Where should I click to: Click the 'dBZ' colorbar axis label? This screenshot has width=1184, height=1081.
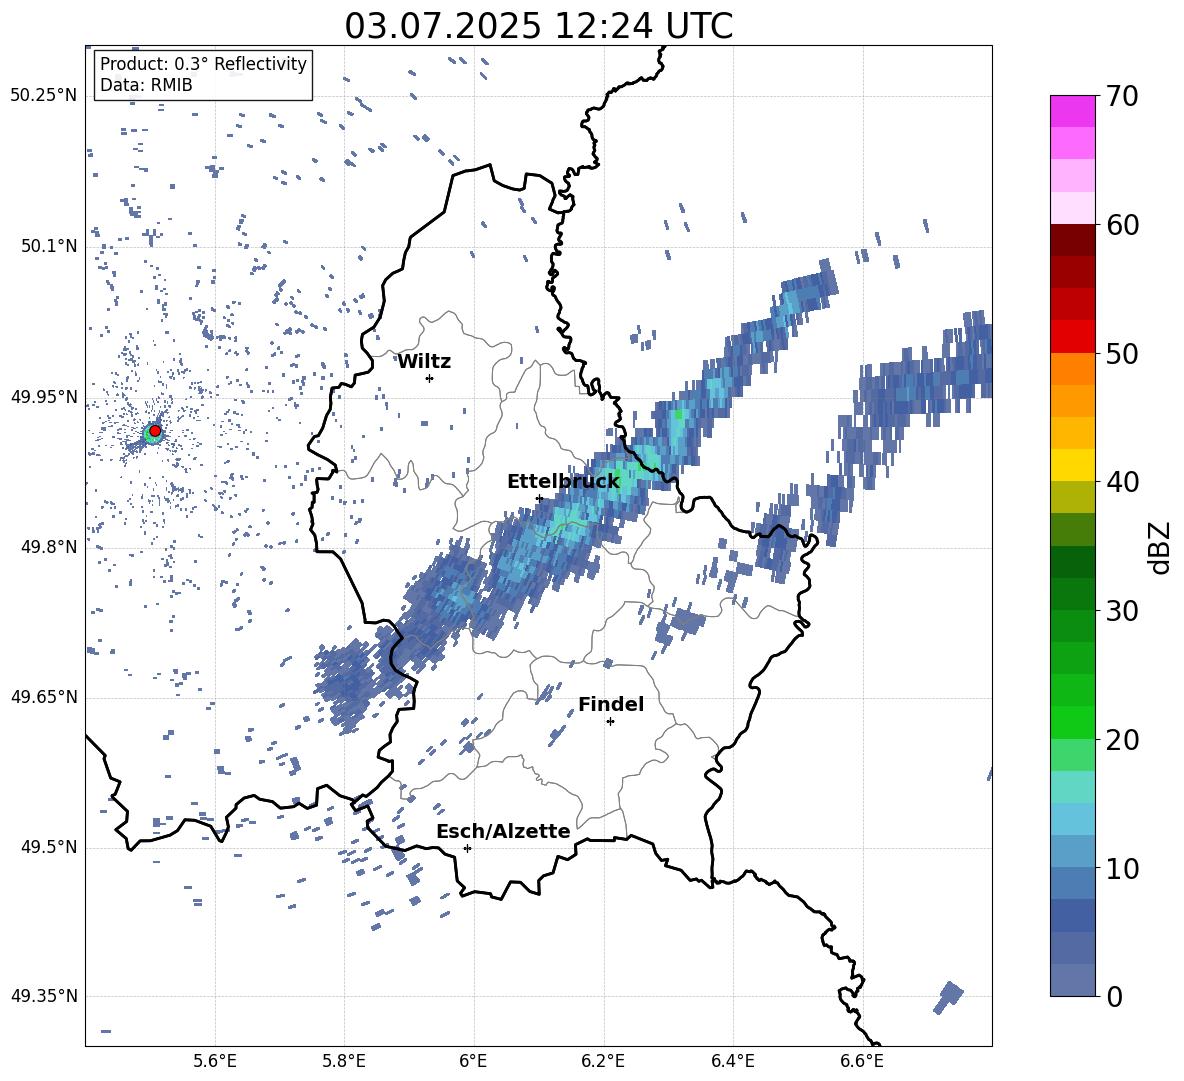click(1161, 547)
